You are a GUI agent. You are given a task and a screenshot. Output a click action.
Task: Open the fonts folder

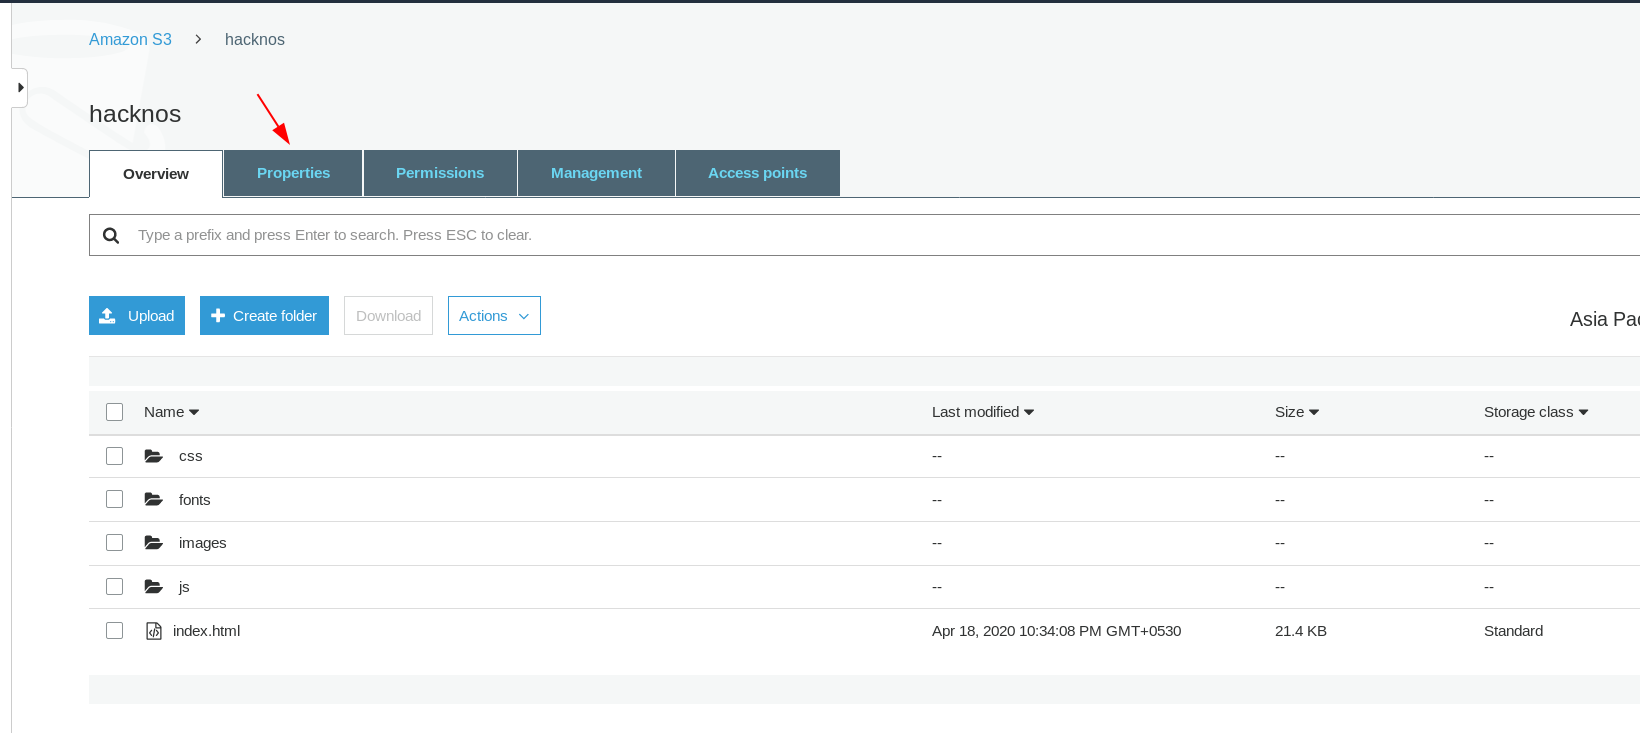pos(194,499)
